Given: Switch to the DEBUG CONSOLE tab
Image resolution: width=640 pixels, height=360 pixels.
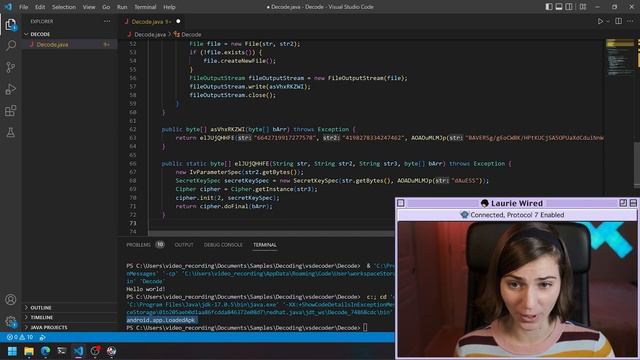Looking at the screenshot, I should click(223, 245).
